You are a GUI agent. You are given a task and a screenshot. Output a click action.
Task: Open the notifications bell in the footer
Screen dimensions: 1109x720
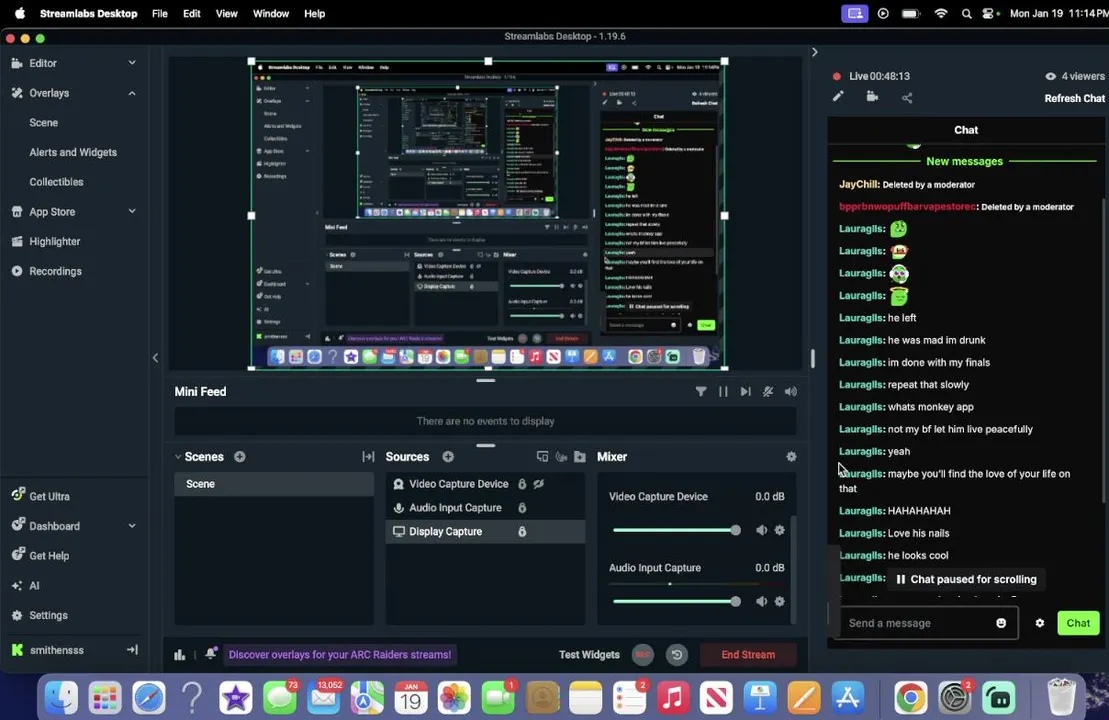click(x=210, y=654)
